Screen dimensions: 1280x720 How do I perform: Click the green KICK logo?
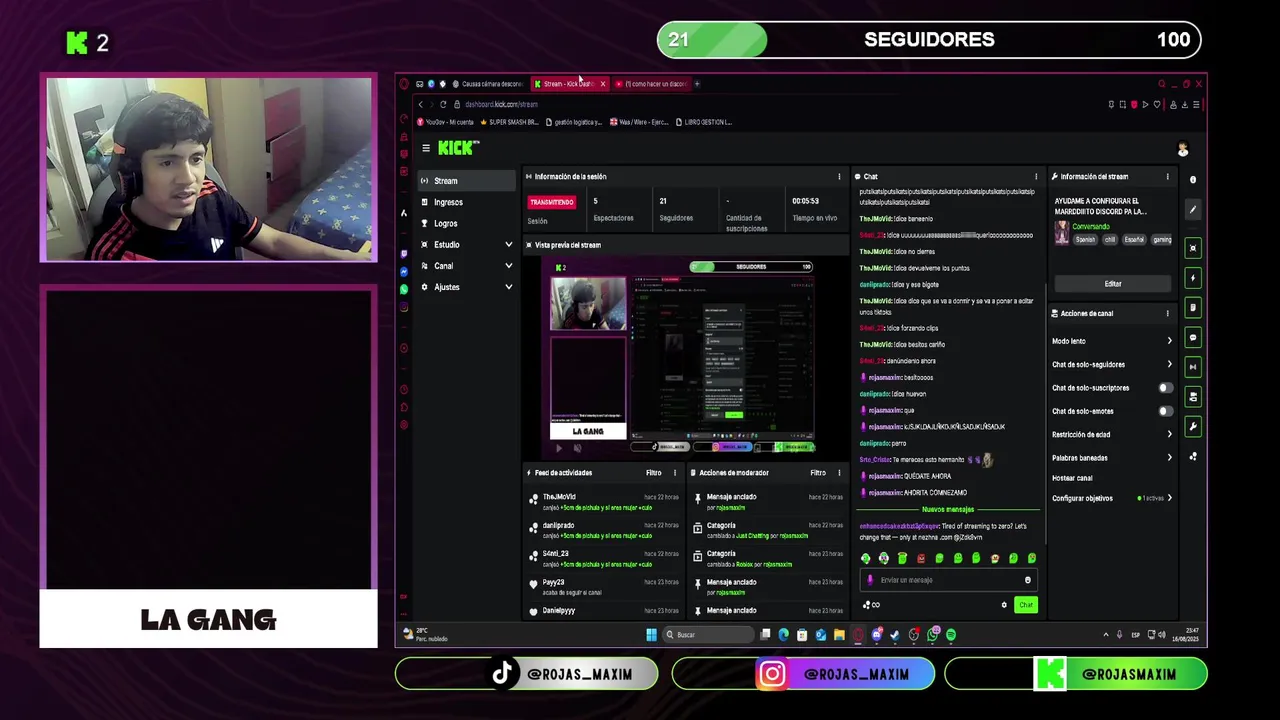coord(458,148)
